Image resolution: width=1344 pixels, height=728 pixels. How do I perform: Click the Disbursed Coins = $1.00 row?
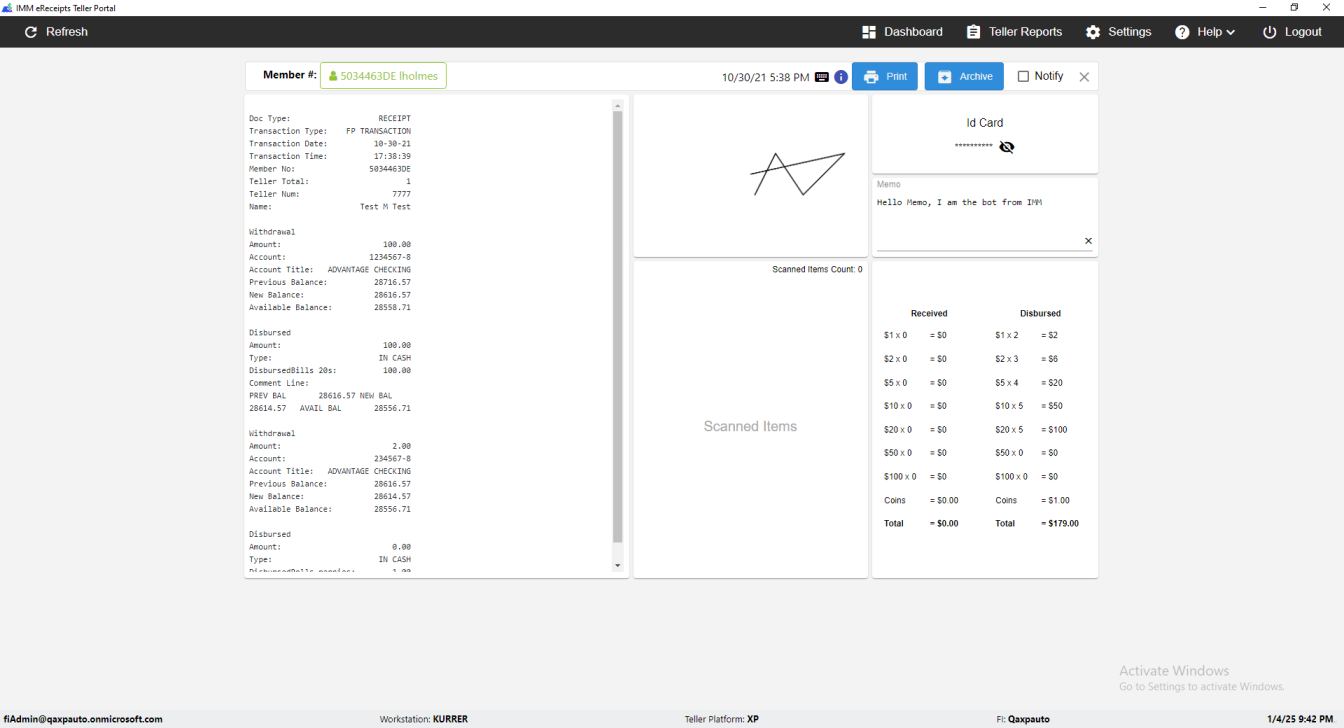point(1032,500)
